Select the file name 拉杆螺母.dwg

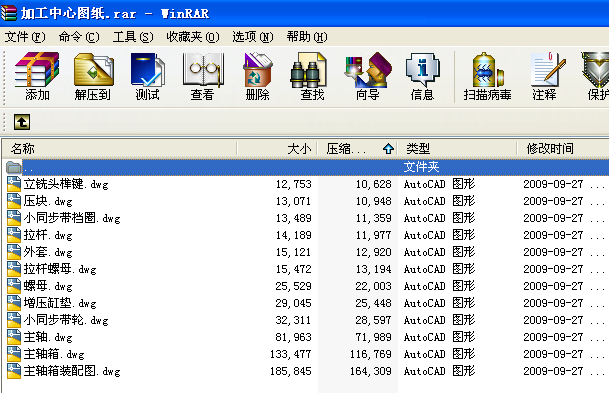click(60, 270)
